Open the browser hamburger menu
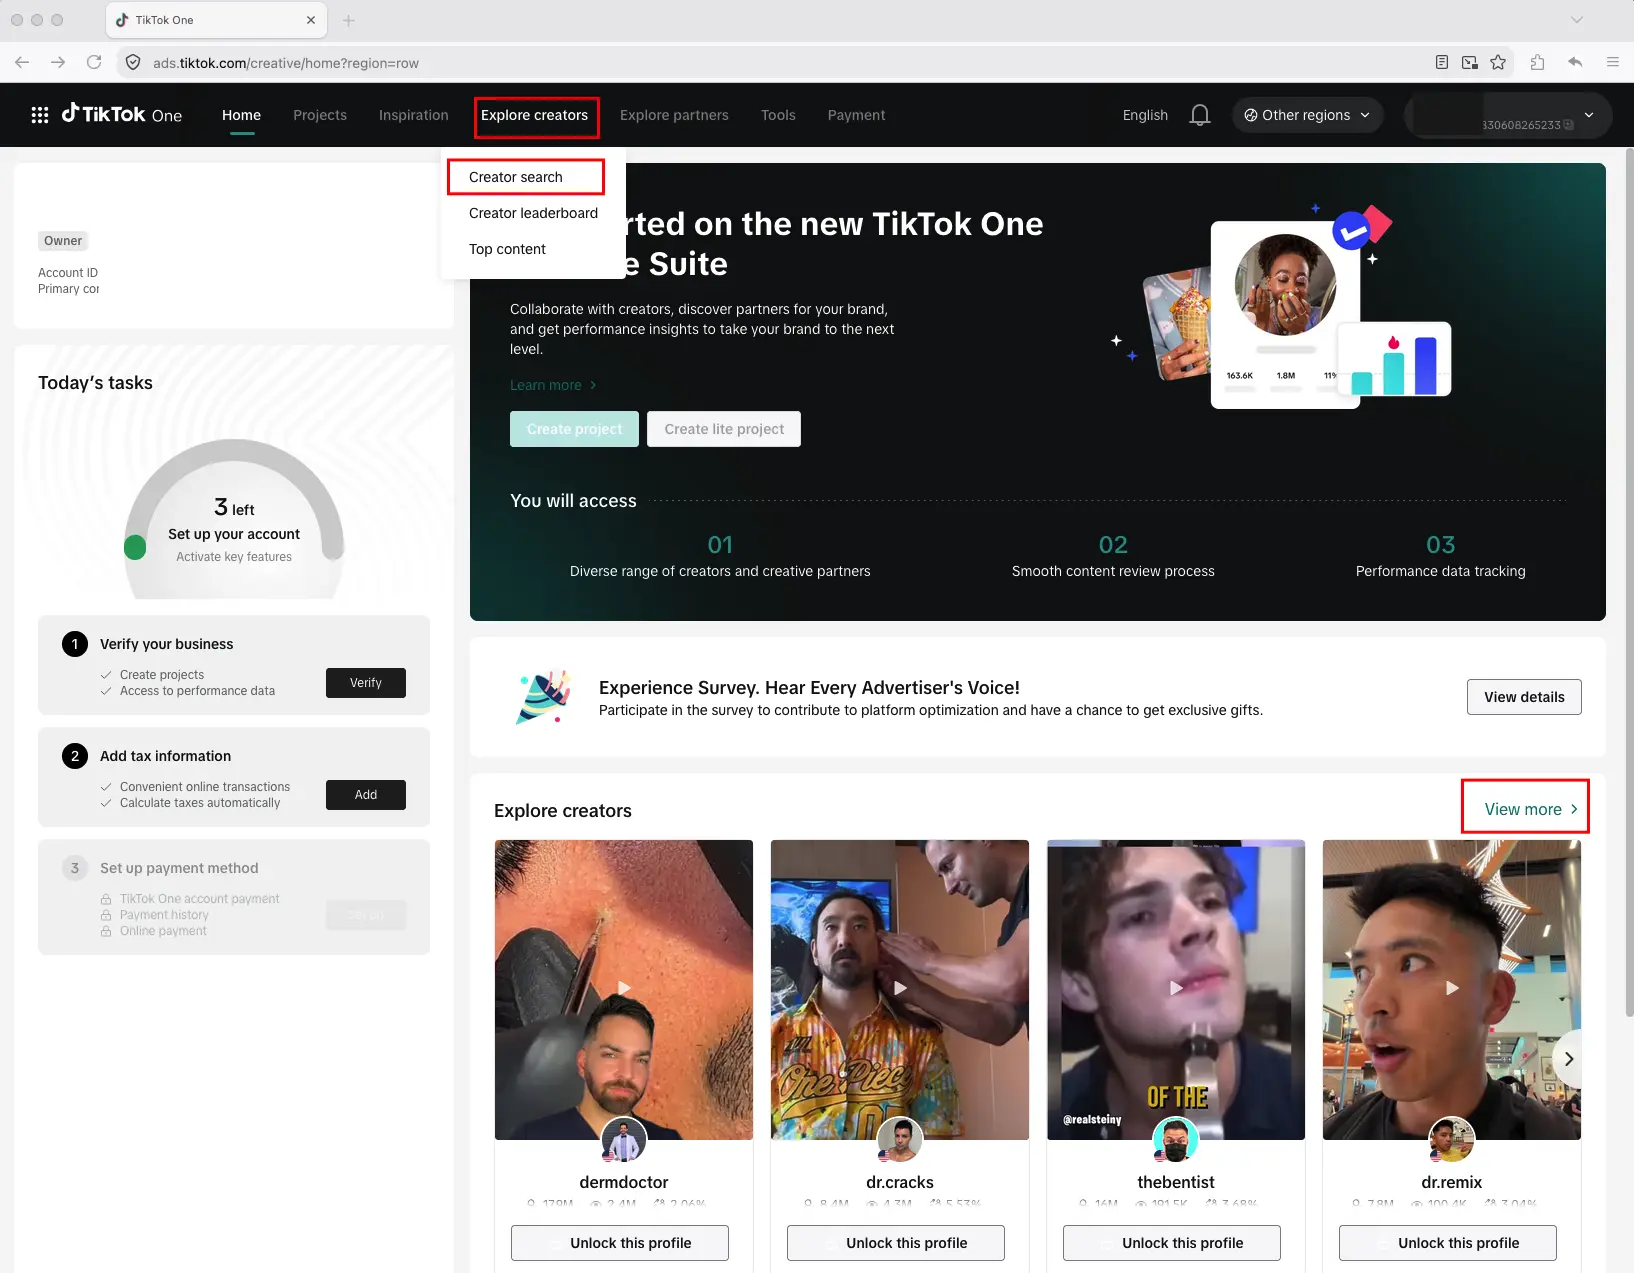Image resolution: width=1634 pixels, height=1273 pixels. [x=1613, y=62]
